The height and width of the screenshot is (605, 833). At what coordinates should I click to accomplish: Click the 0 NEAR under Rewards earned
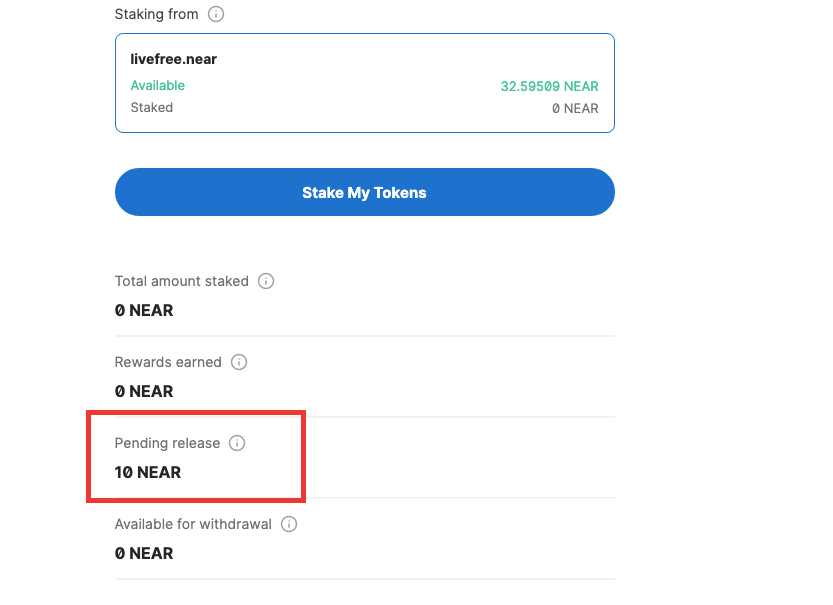(x=144, y=391)
